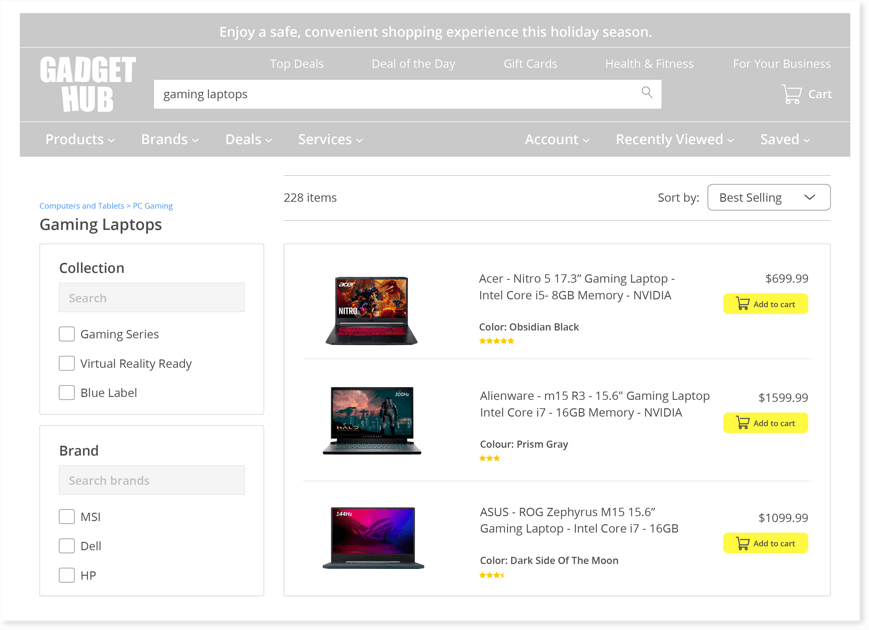Open the Acer Nitro laptop thumbnail
This screenshot has width=869, height=630.
(371, 310)
